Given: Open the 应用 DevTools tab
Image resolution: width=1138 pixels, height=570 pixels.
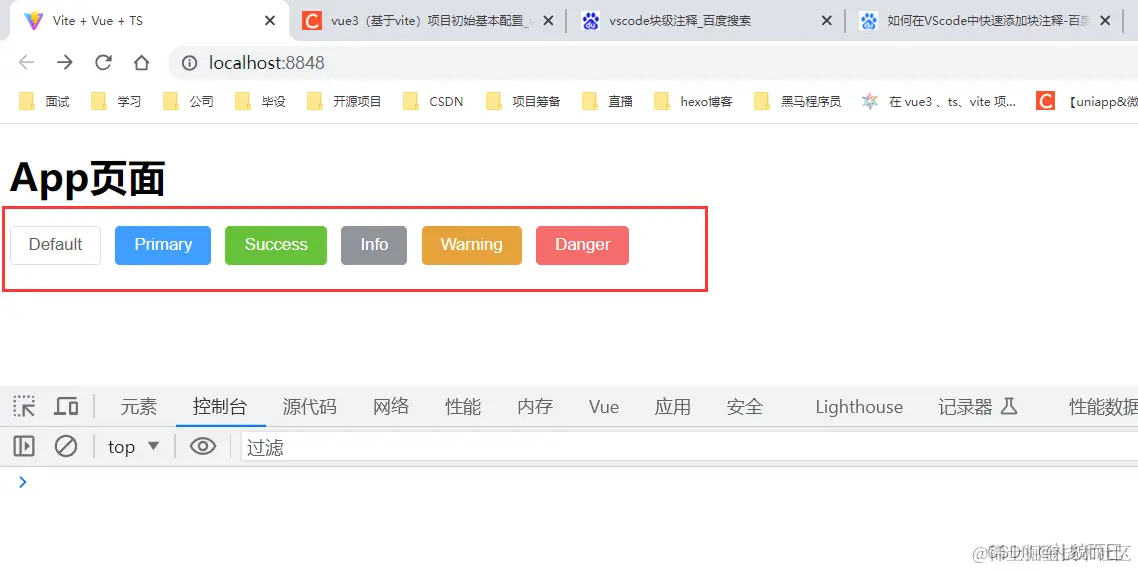Looking at the screenshot, I should pyautogui.click(x=673, y=407).
